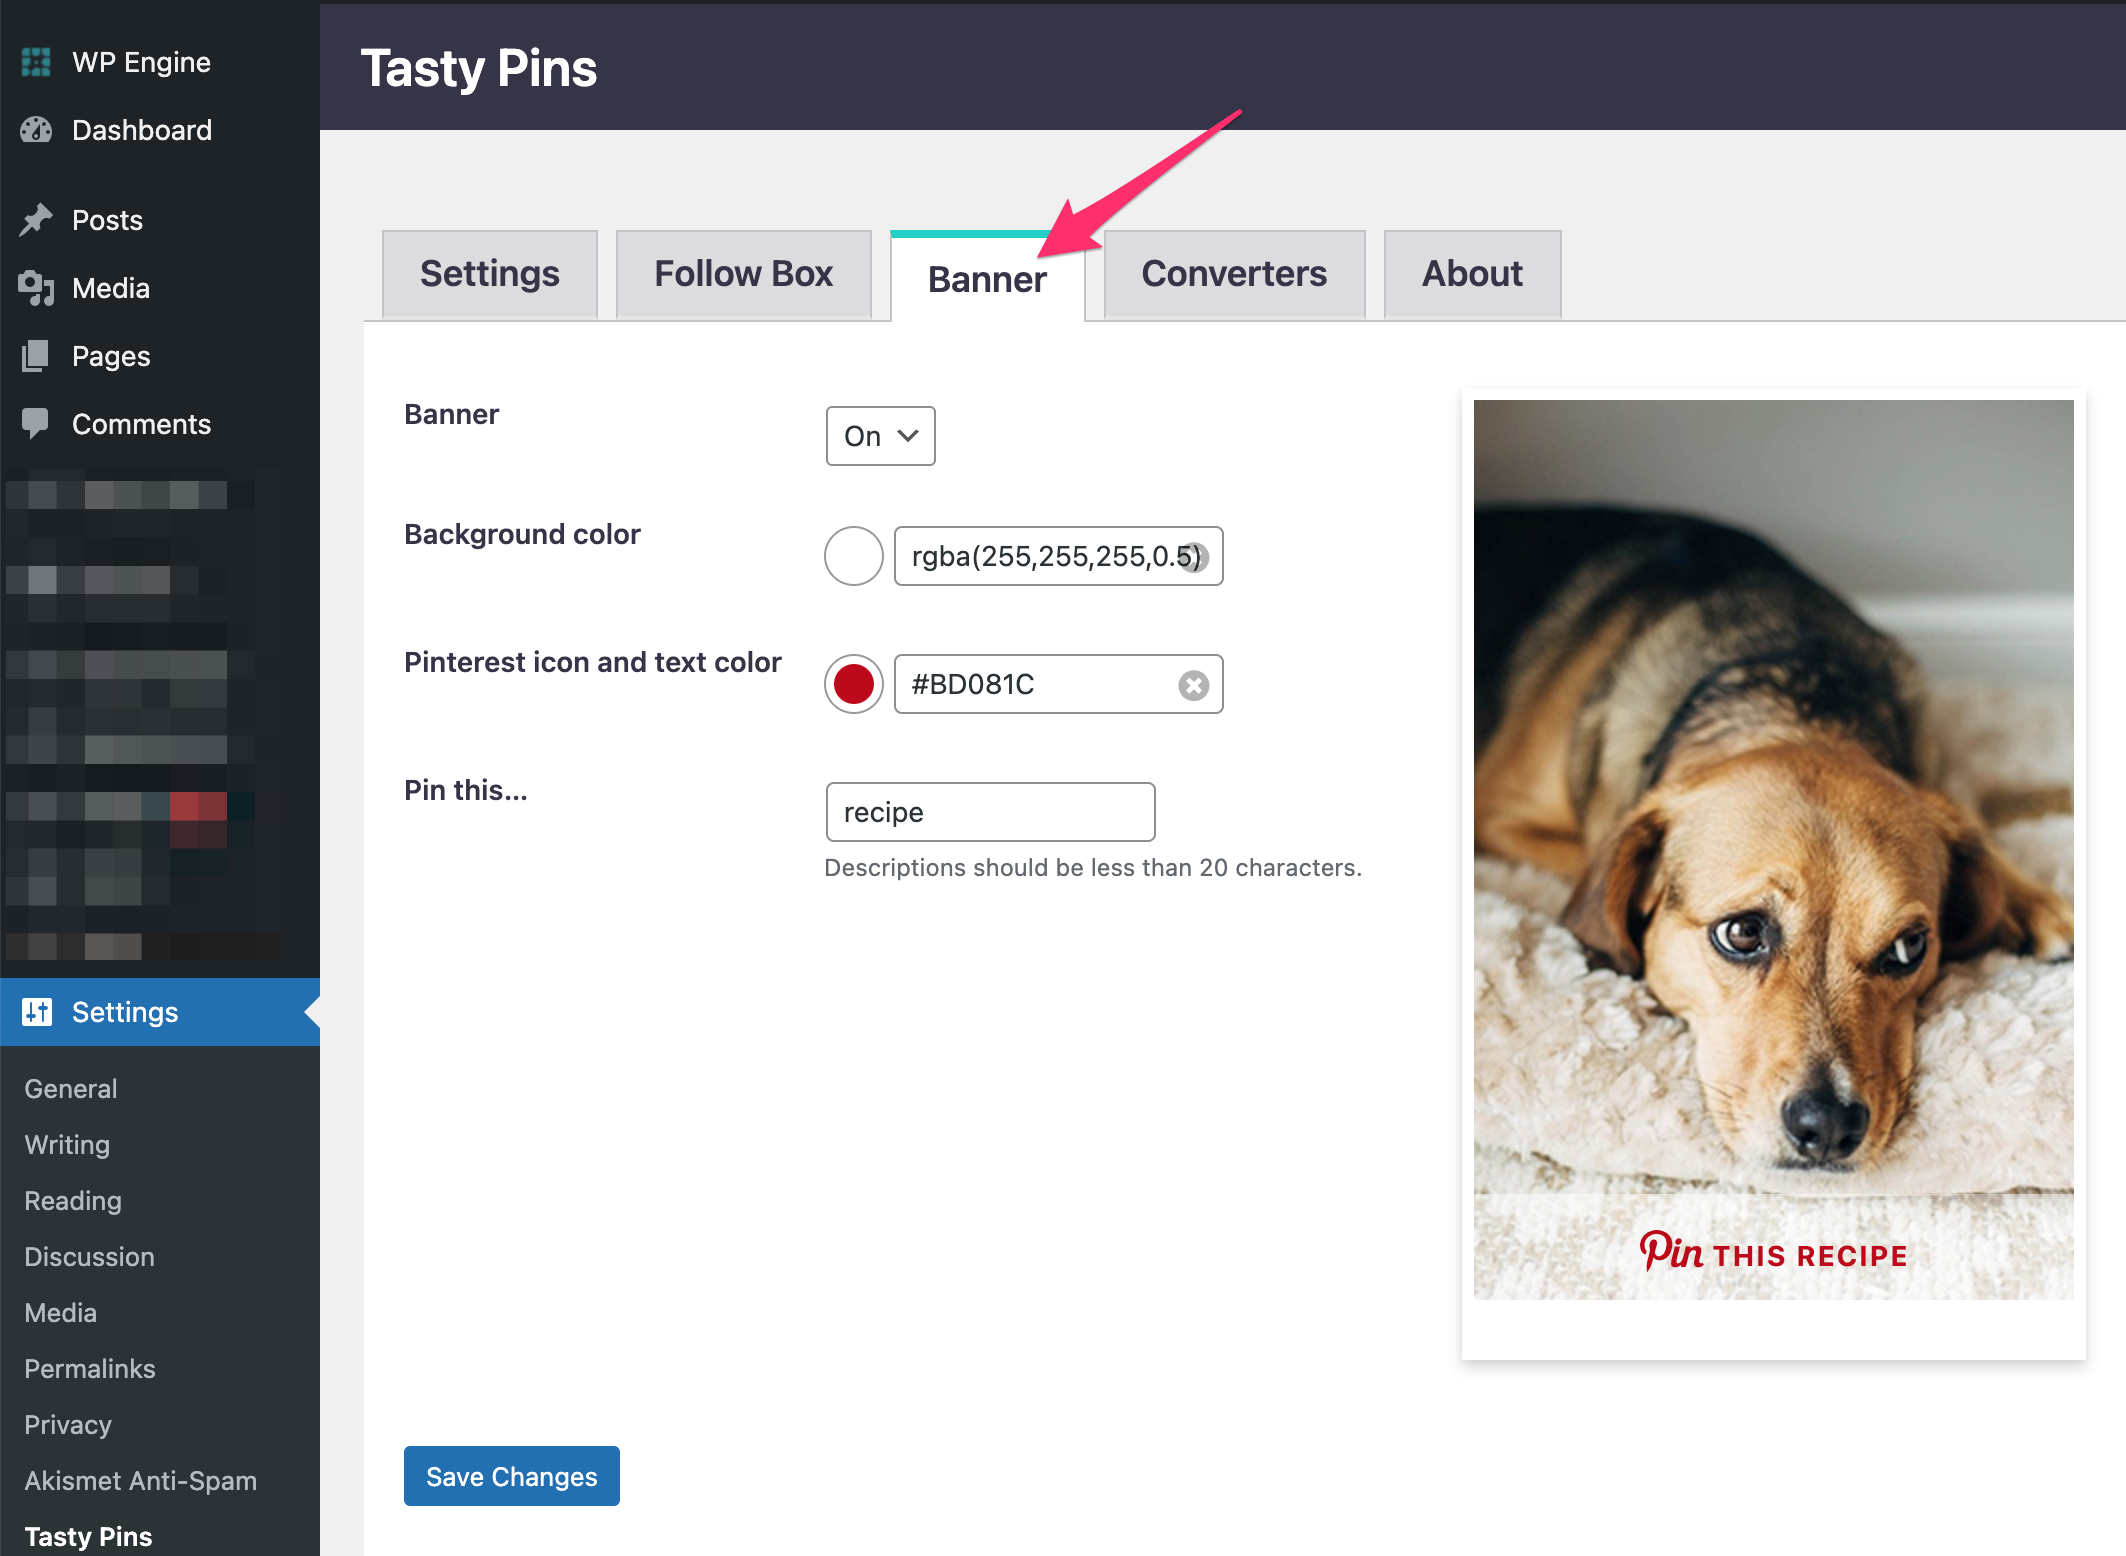Switch to the Follow Box tab
2126x1556 pixels.
click(743, 274)
